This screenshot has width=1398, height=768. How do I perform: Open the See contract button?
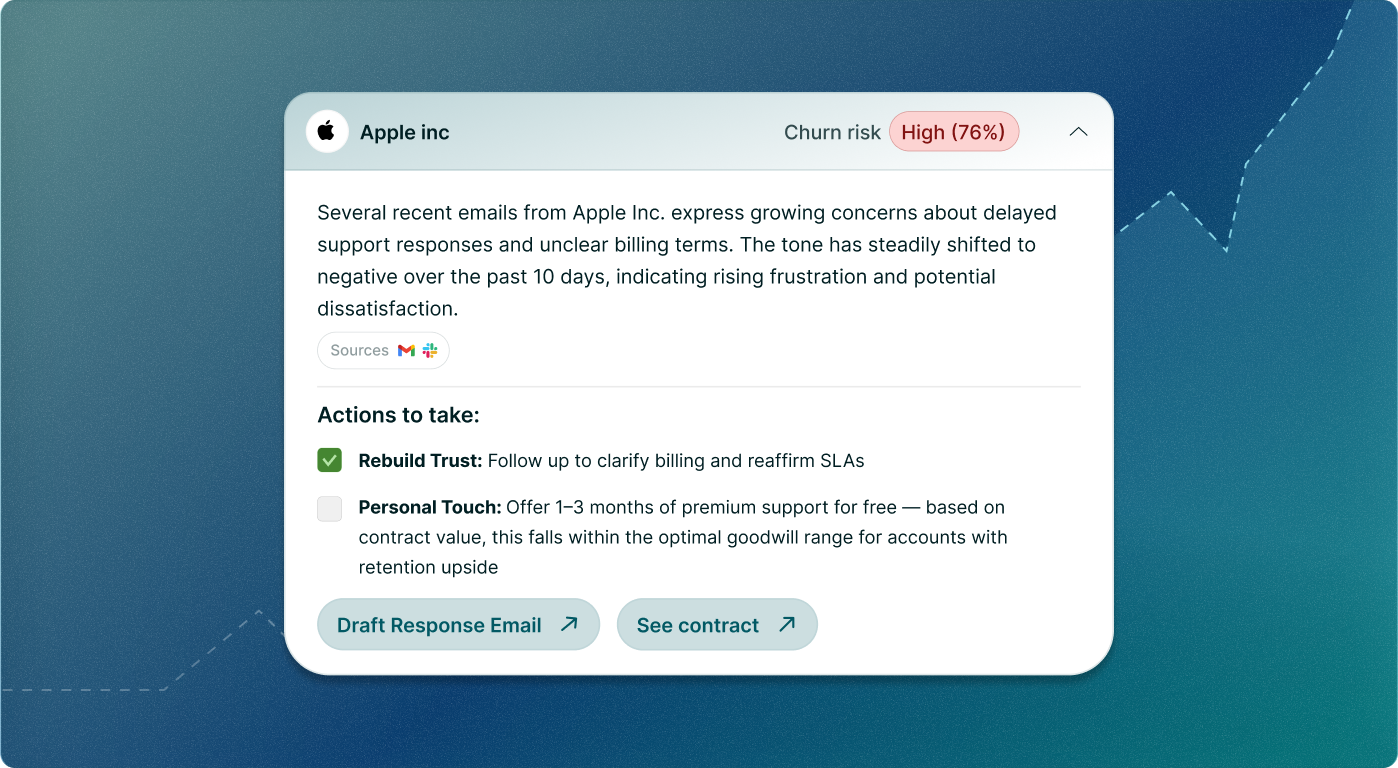[717, 625]
